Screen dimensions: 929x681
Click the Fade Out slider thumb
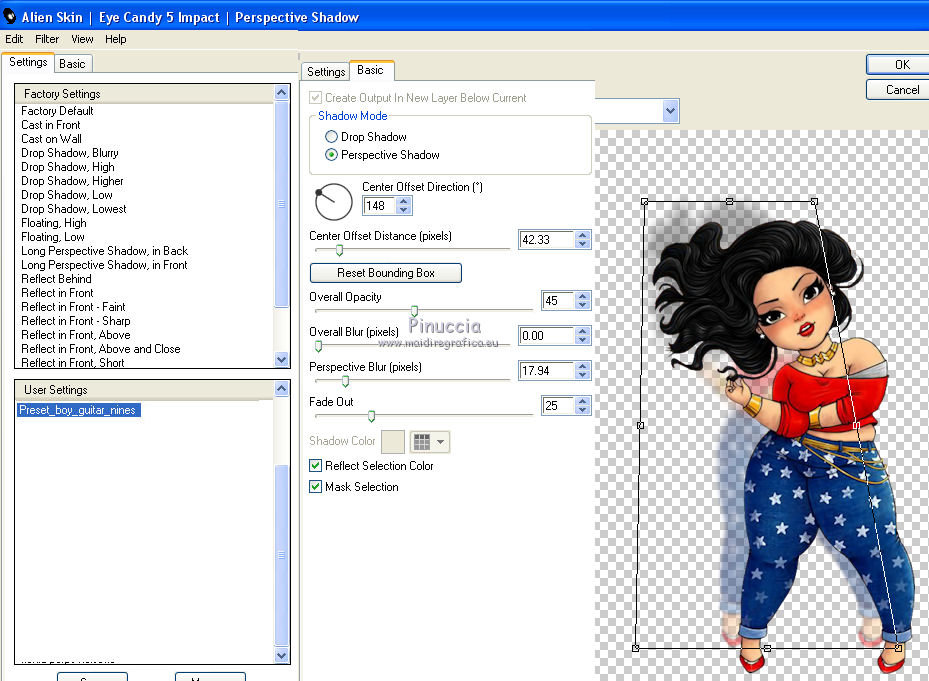371,416
